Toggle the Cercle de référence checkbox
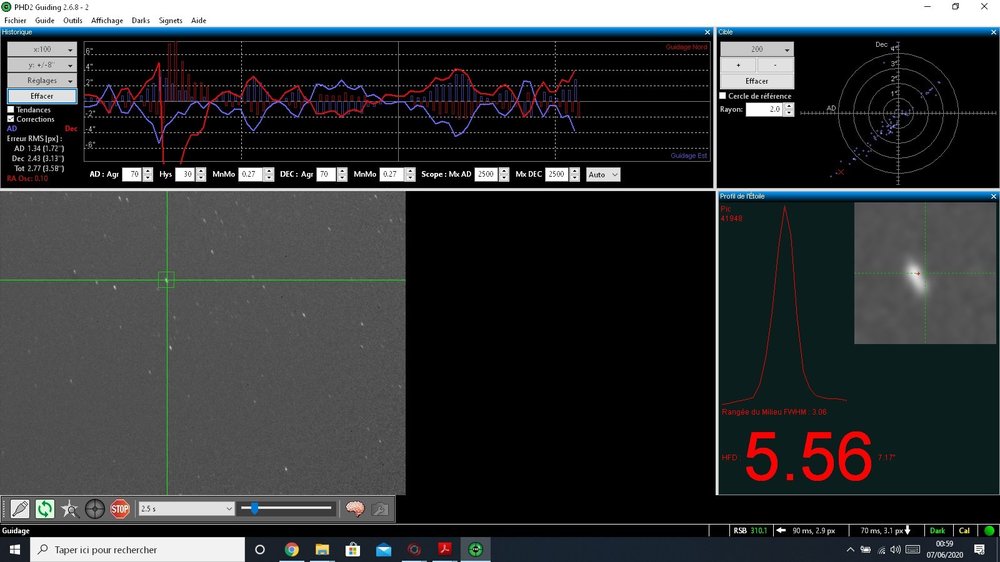Viewport: 1000px width, 562px height. point(724,96)
